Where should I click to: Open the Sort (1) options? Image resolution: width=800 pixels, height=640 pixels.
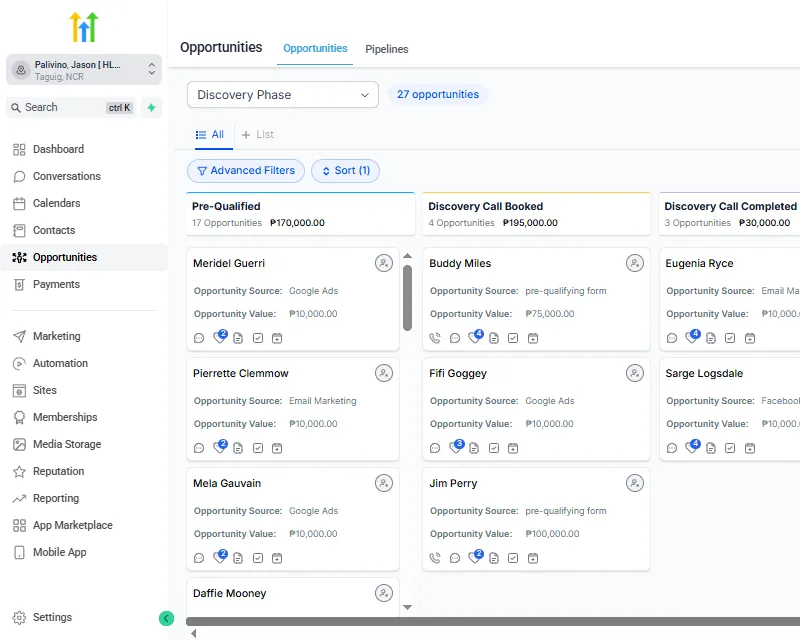coord(345,170)
